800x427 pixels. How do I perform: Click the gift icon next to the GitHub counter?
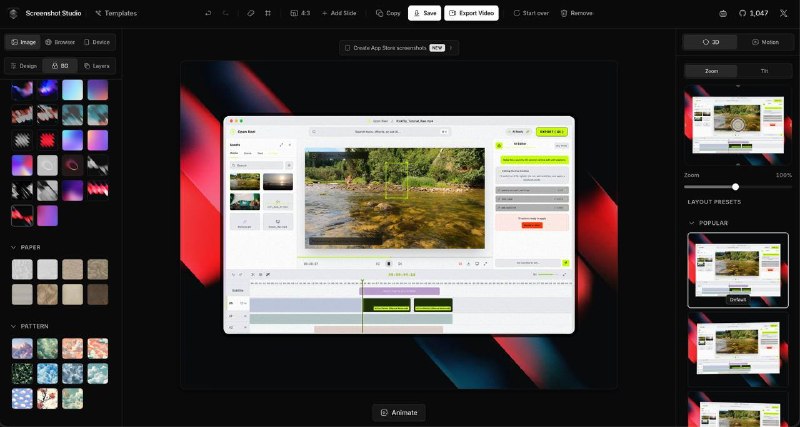[x=723, y=13]
